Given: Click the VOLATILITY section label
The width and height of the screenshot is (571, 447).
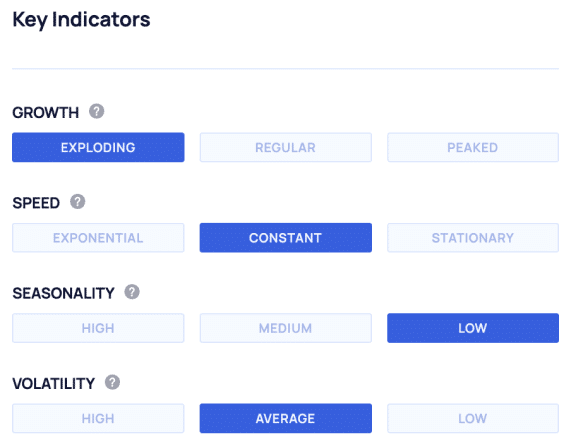Looking at the screenshot, I should coord(54,384).
